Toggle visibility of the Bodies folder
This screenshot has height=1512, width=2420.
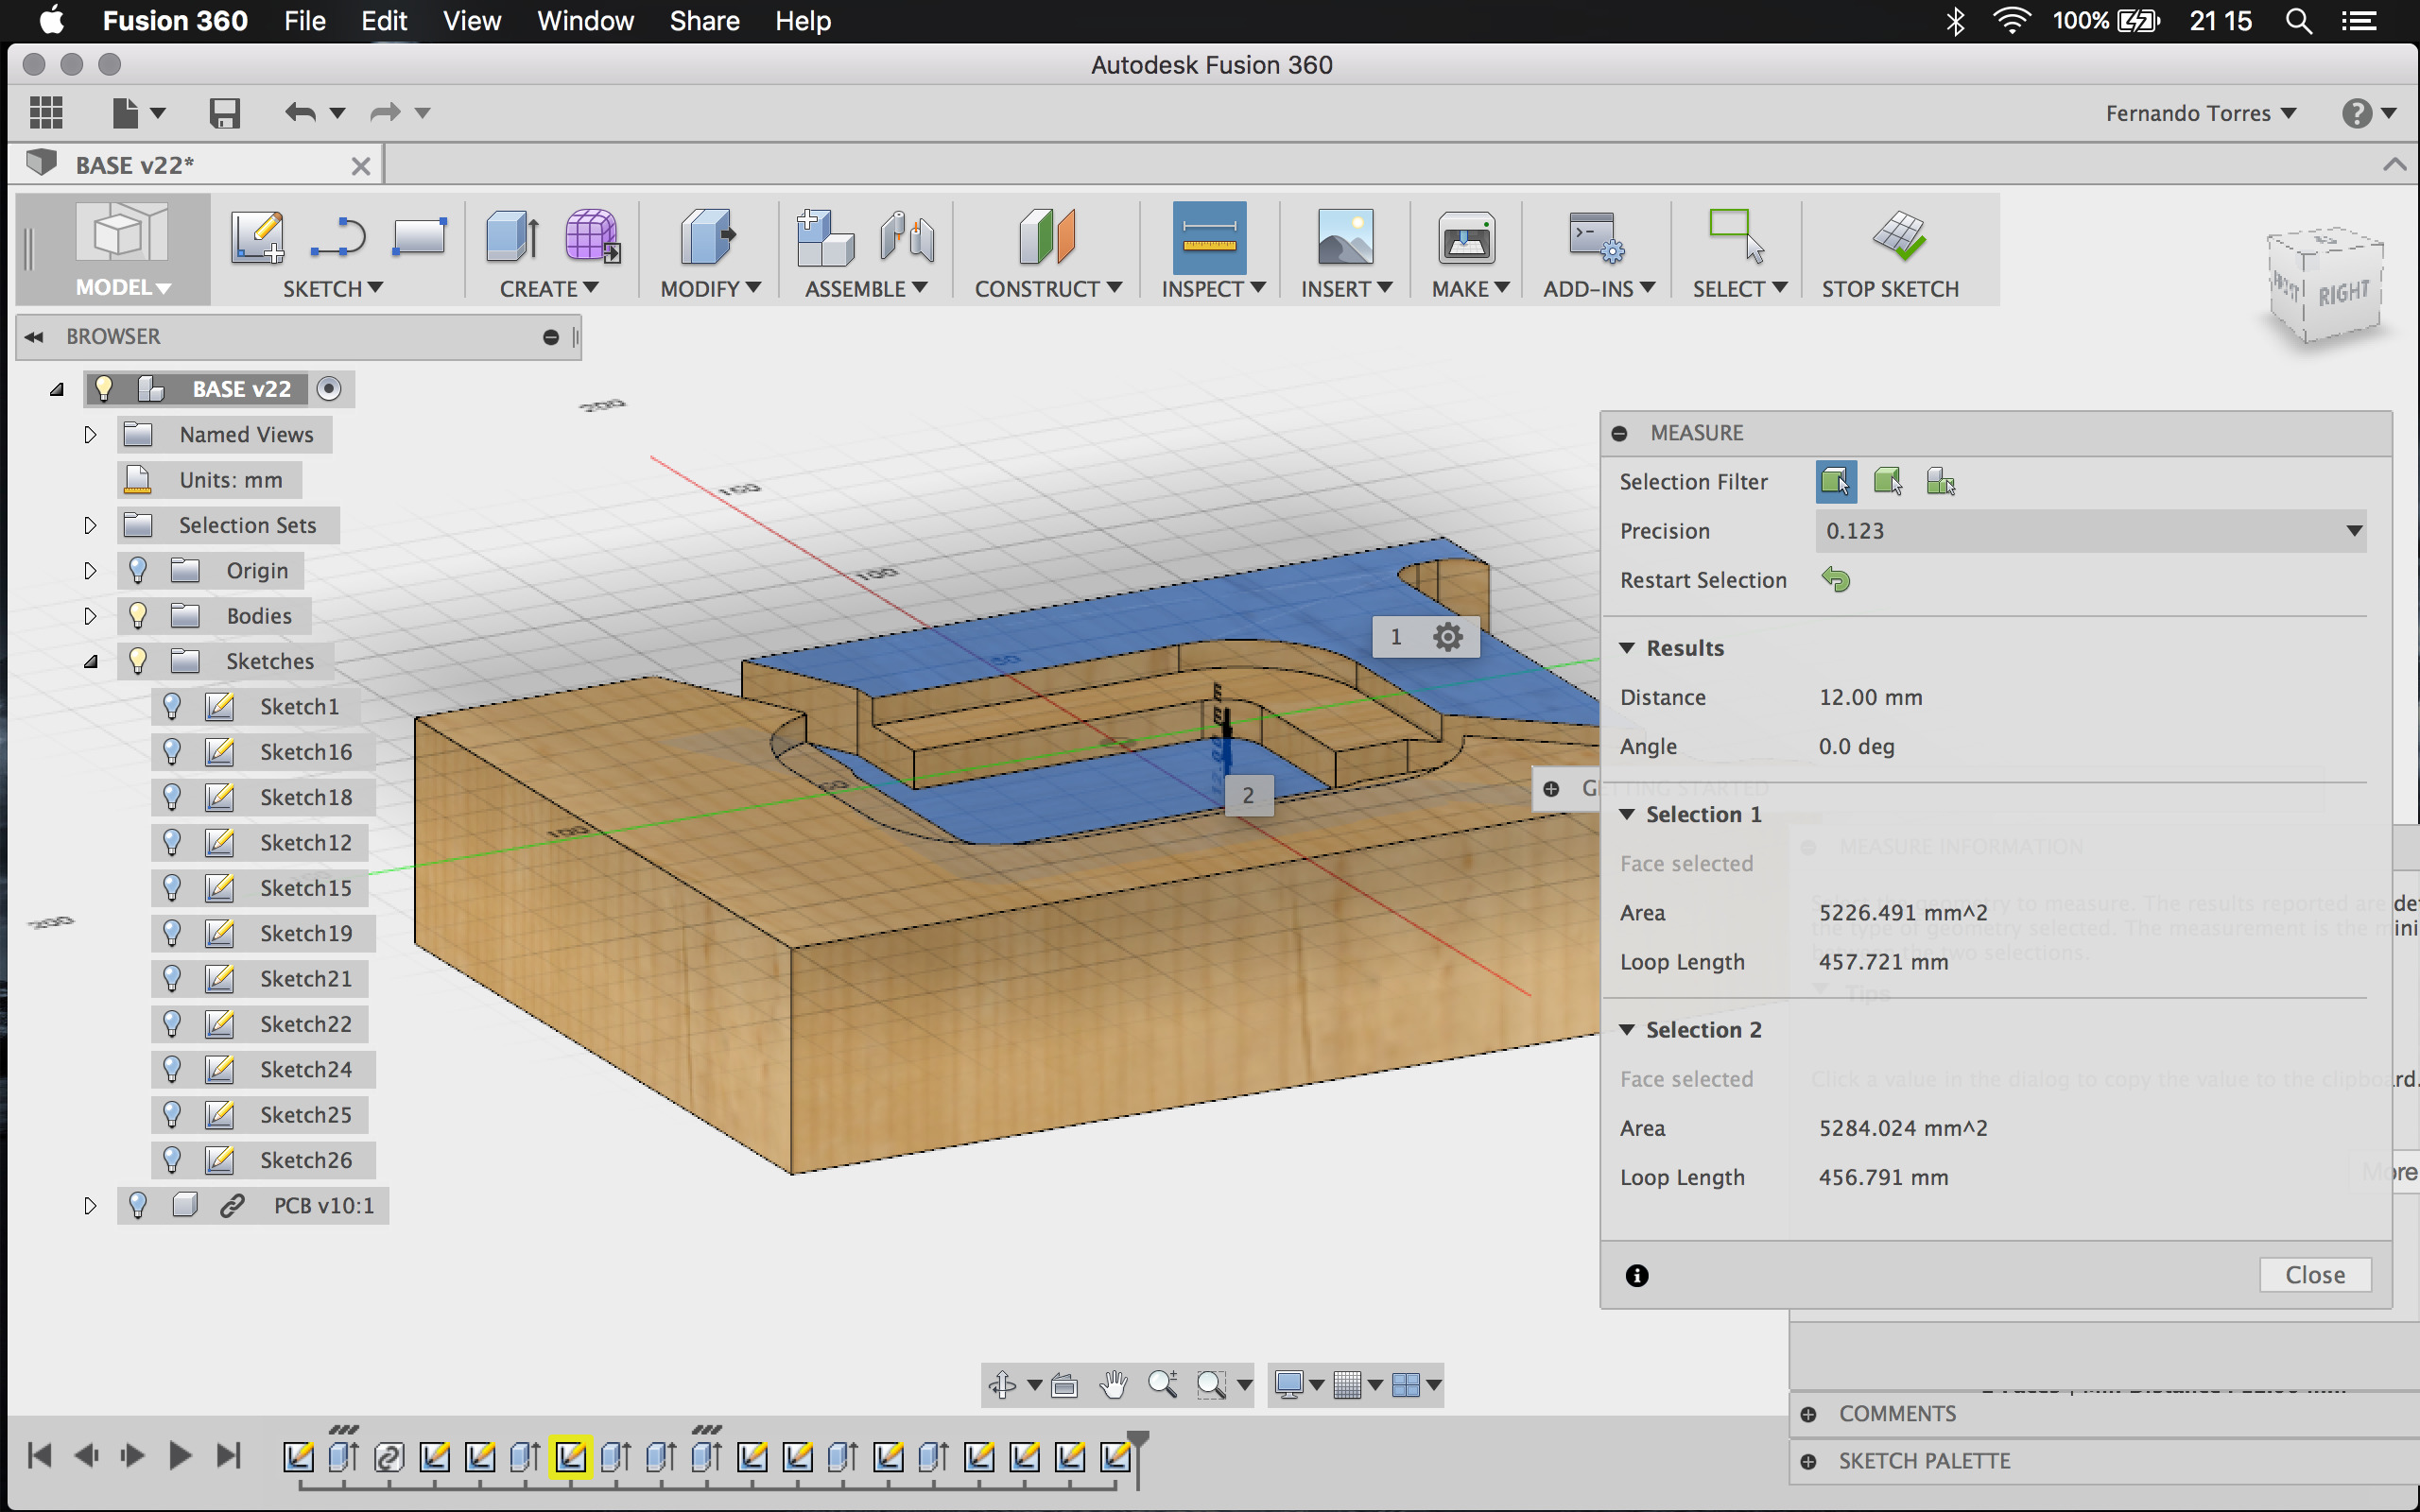click(x=138, y=616)
